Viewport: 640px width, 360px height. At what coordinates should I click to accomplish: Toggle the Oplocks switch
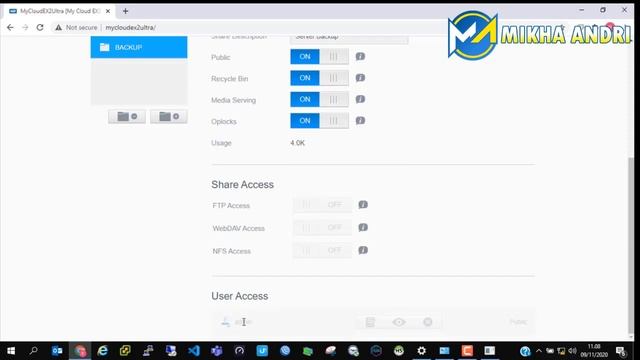tap(320, 121)
